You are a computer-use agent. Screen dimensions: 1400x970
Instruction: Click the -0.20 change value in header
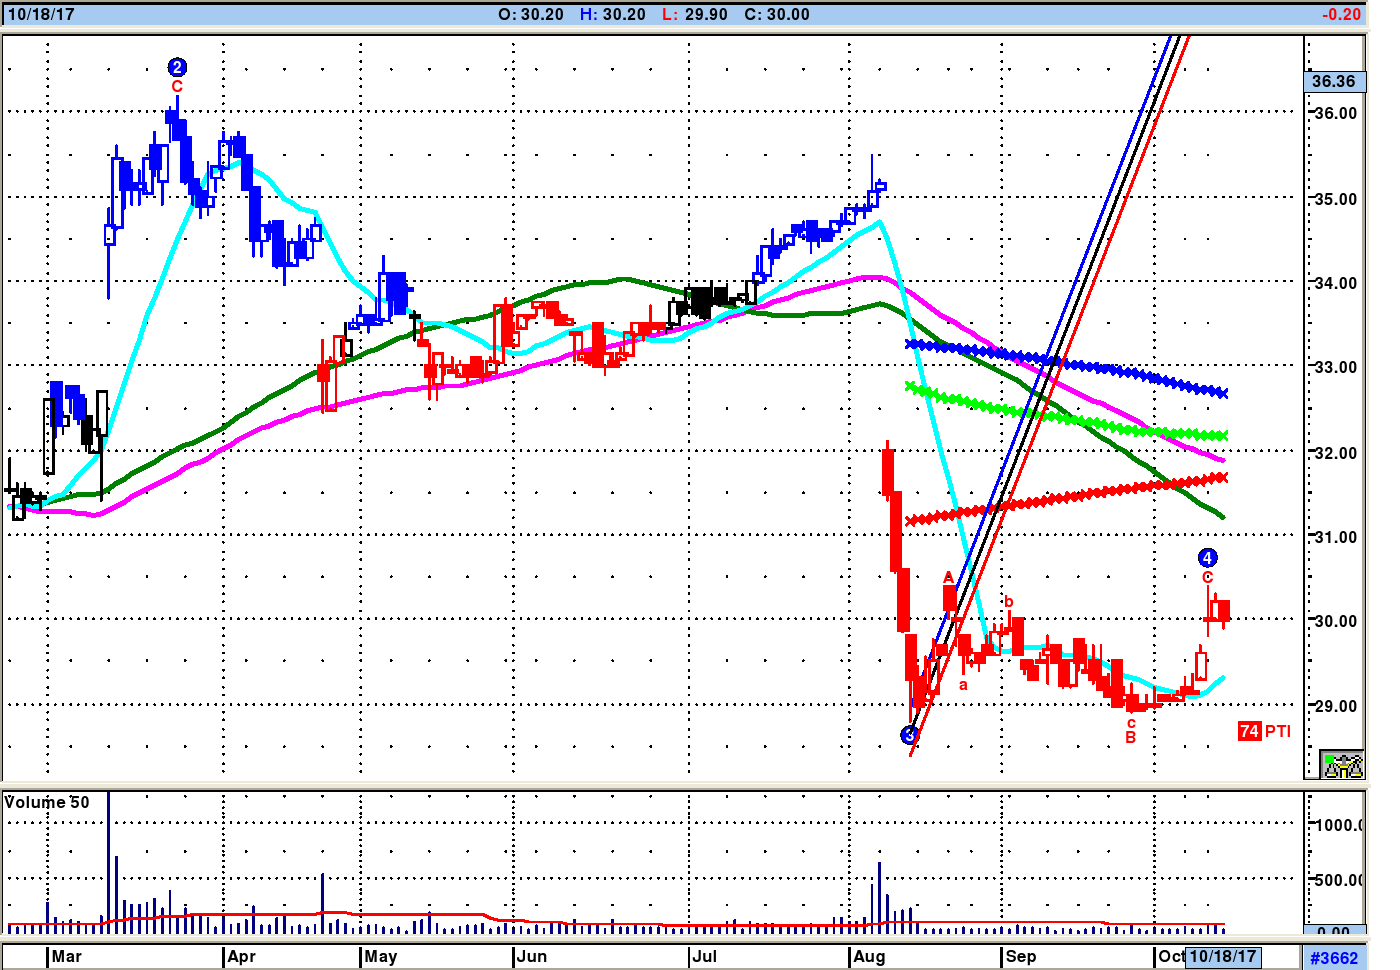(1340, 14)
